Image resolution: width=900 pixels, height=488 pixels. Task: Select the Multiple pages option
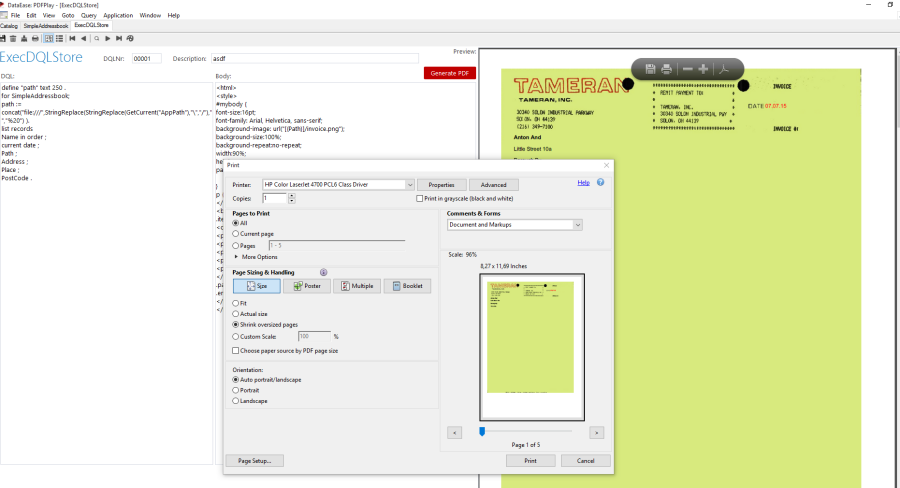point(357,286)
